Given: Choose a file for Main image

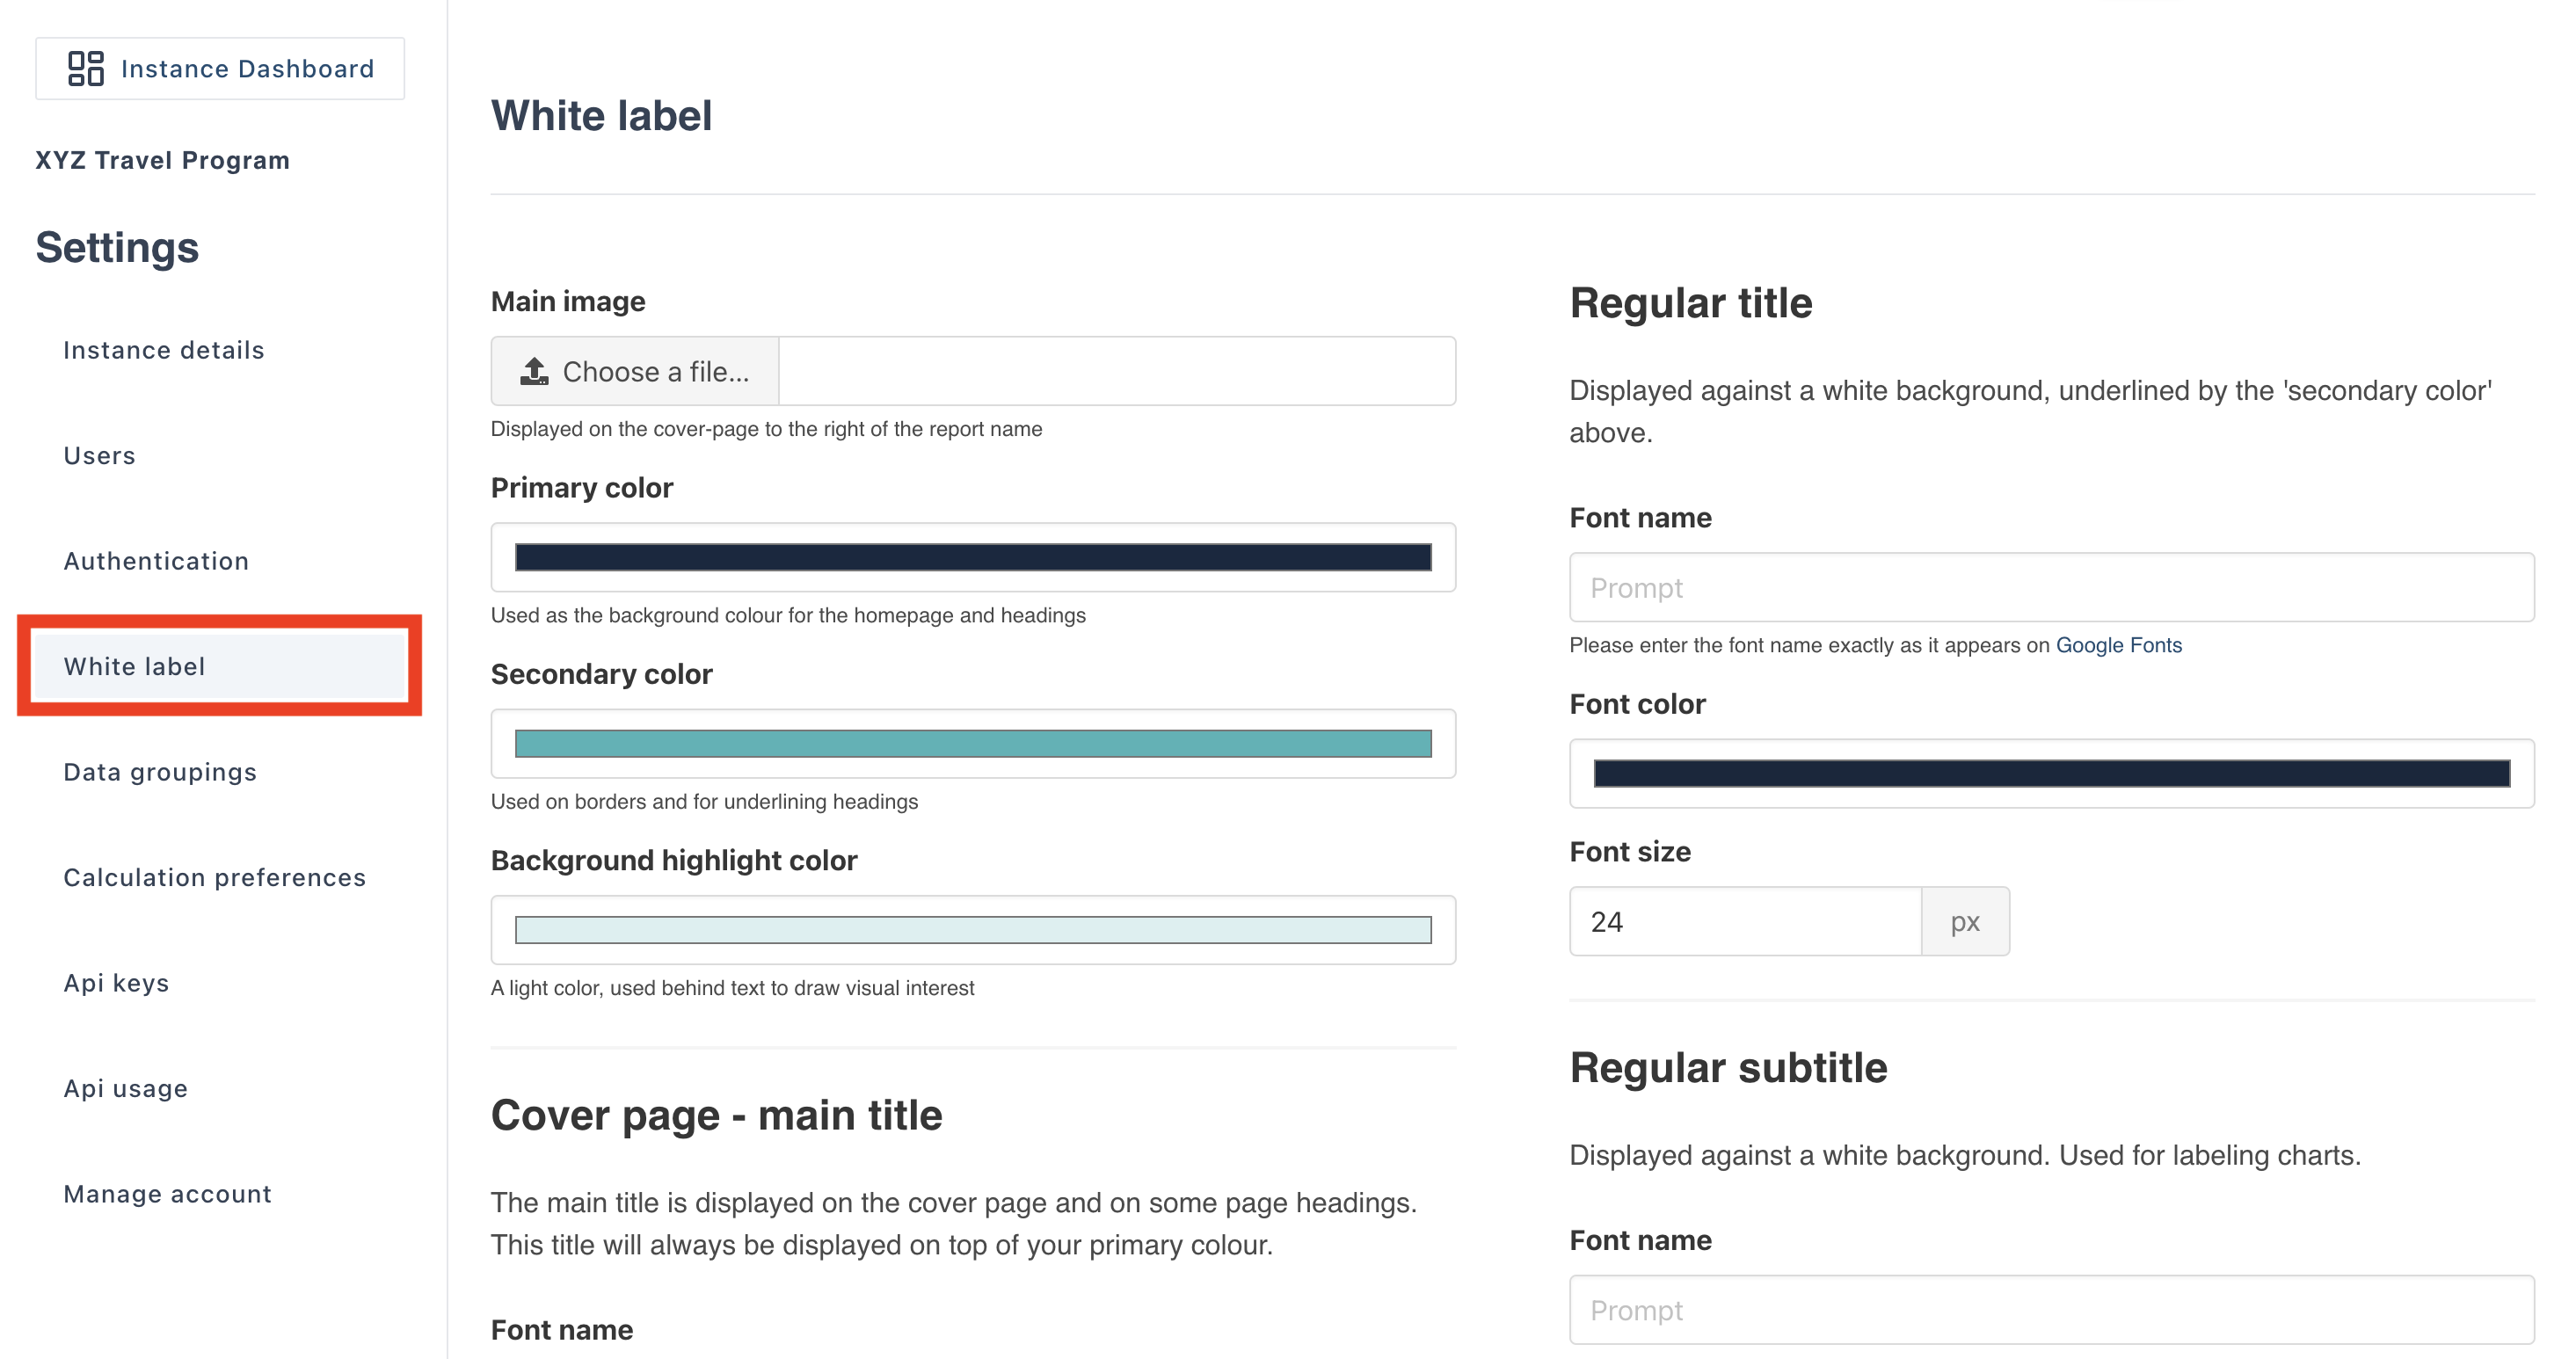Looking at the screenshot, I should tap(635, 372).
